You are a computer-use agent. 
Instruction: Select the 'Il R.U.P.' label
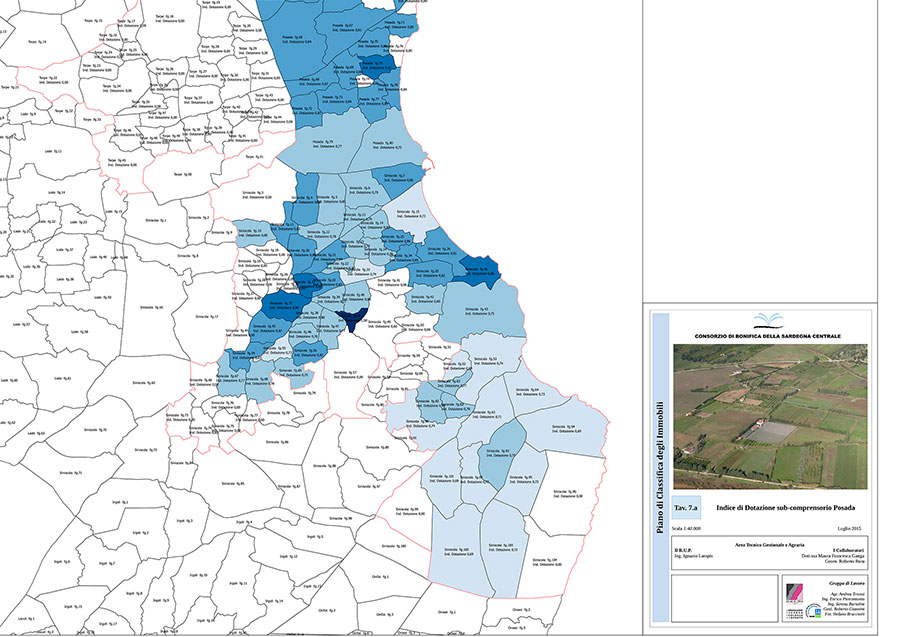point(683,550)
